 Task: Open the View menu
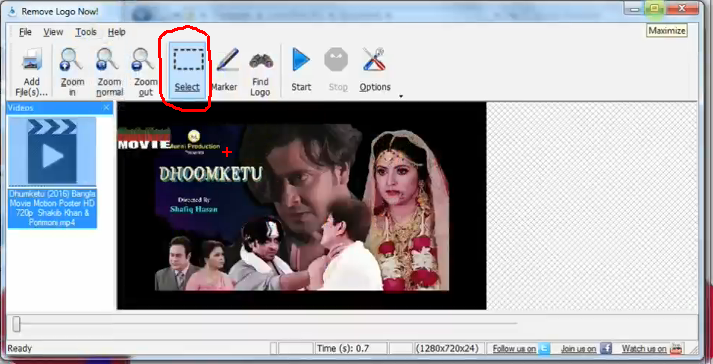pyautogui.click(x=53, y=32)
